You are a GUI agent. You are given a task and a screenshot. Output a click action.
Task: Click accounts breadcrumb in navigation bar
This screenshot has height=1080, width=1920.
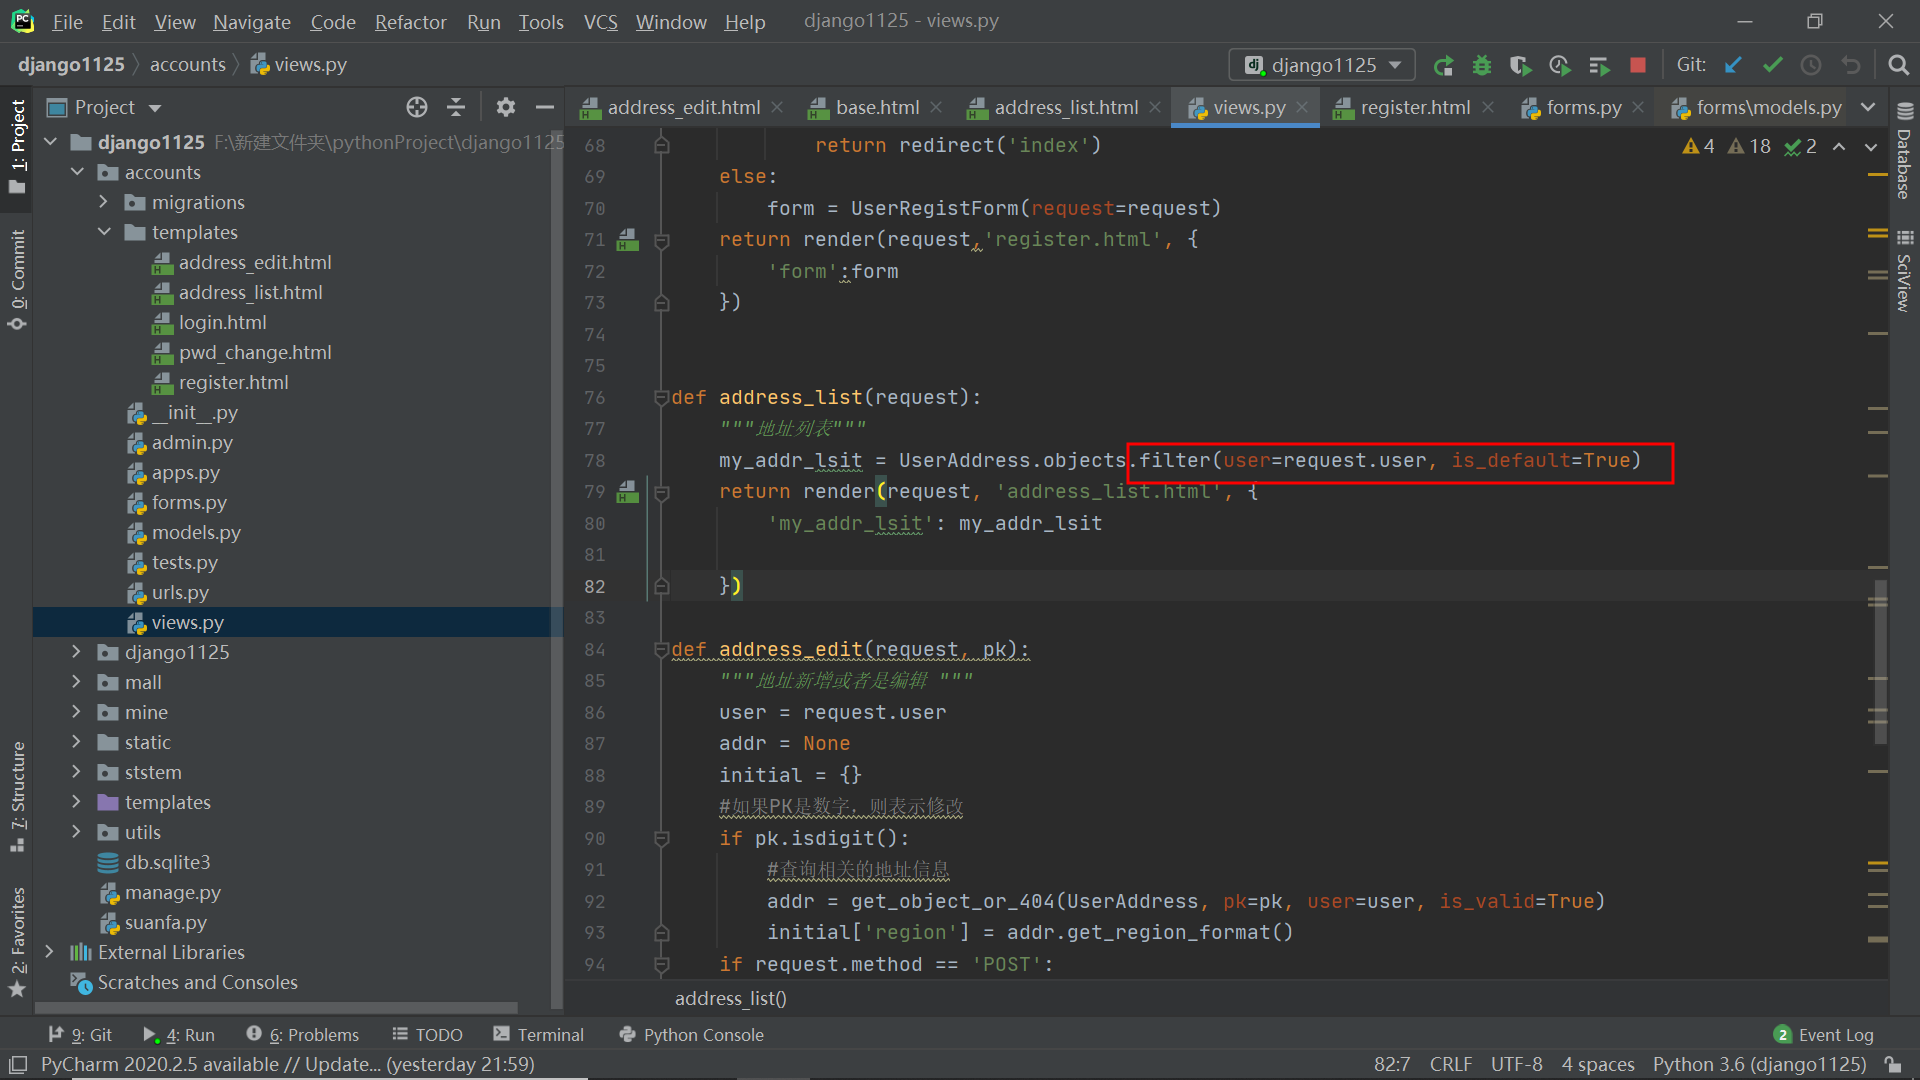pos(187,64)
